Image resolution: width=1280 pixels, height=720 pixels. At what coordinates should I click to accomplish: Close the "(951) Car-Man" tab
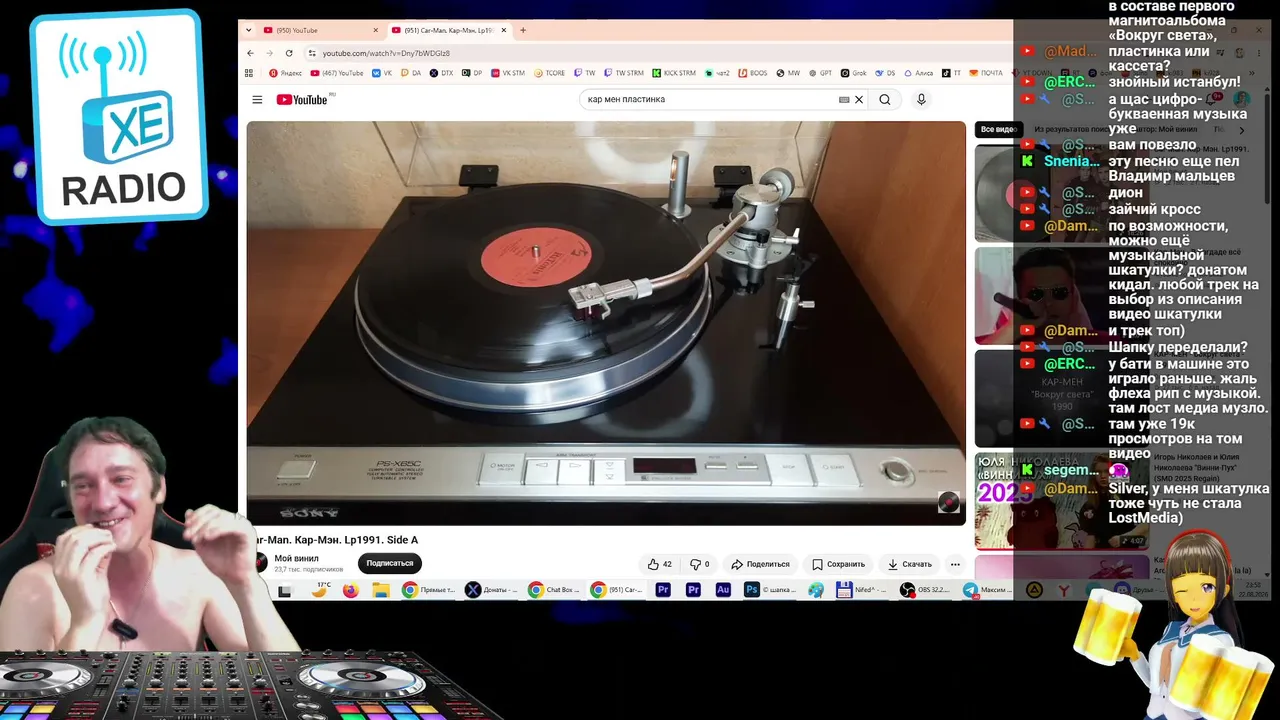click(x=504, y=30)
